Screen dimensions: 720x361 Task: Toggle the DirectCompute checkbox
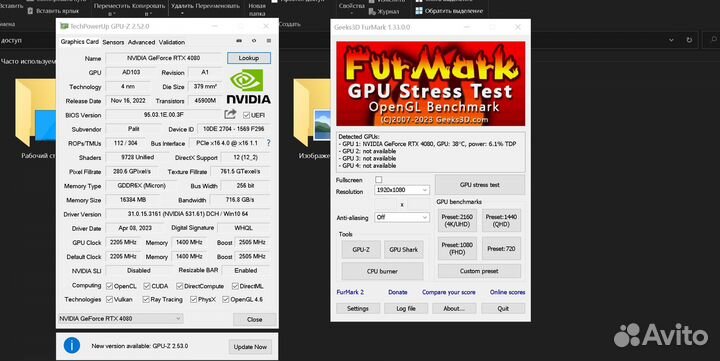180,286
